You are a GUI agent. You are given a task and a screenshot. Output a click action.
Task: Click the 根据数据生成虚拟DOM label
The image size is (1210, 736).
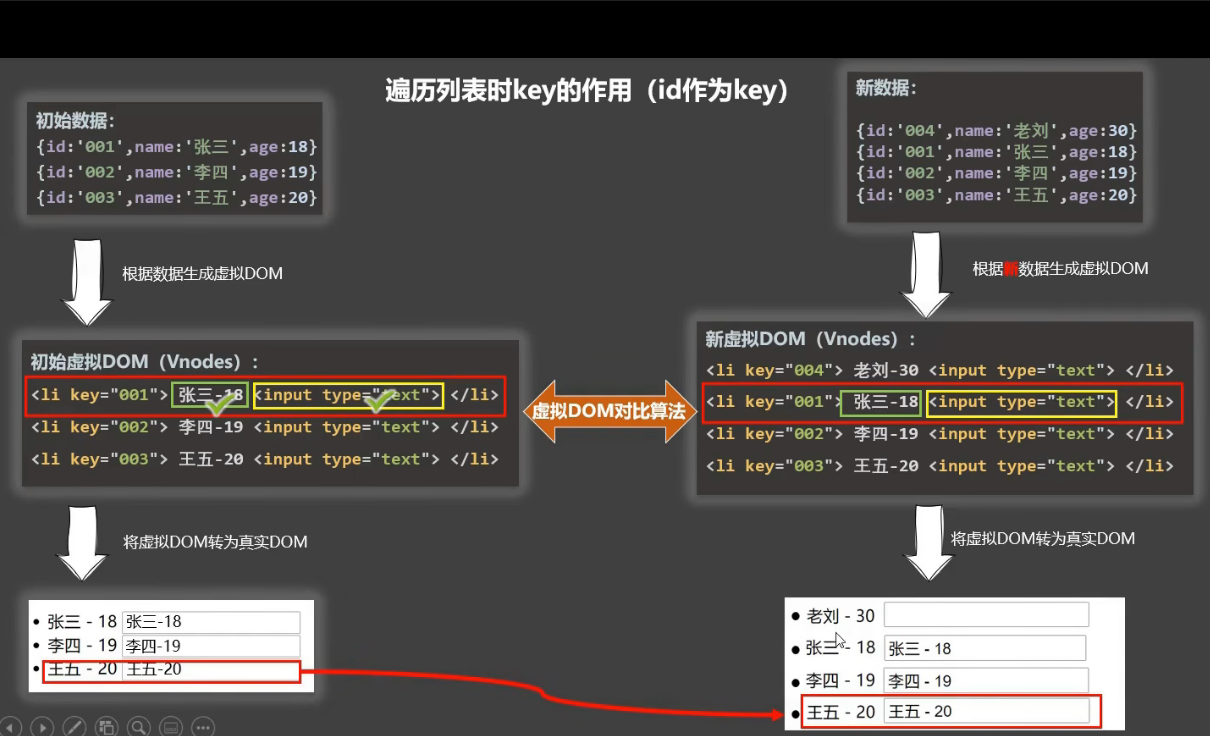(x=202, y=273)
